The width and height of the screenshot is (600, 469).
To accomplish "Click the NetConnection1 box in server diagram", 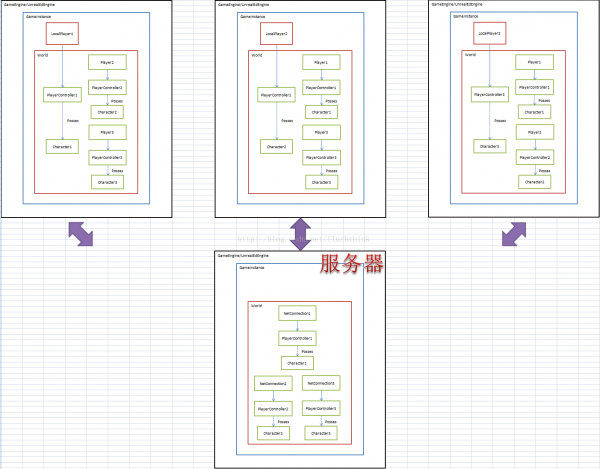I will [297, 313].
